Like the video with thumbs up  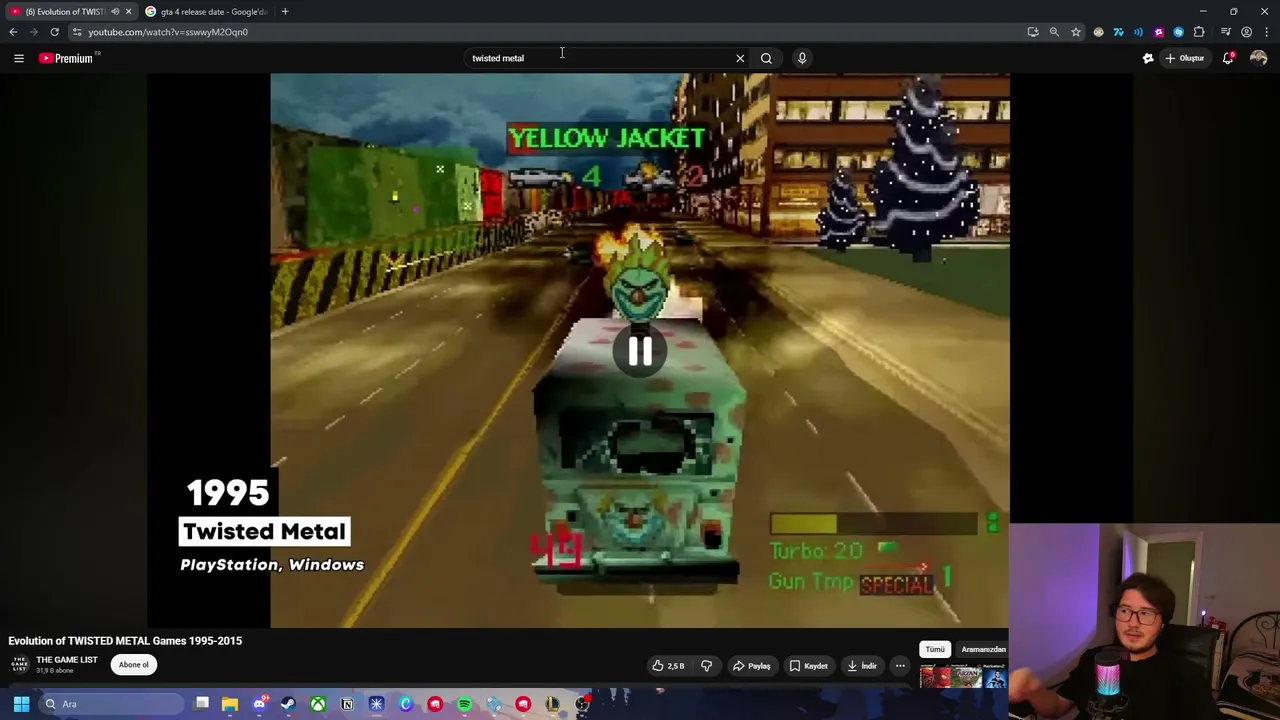point(668,666)
